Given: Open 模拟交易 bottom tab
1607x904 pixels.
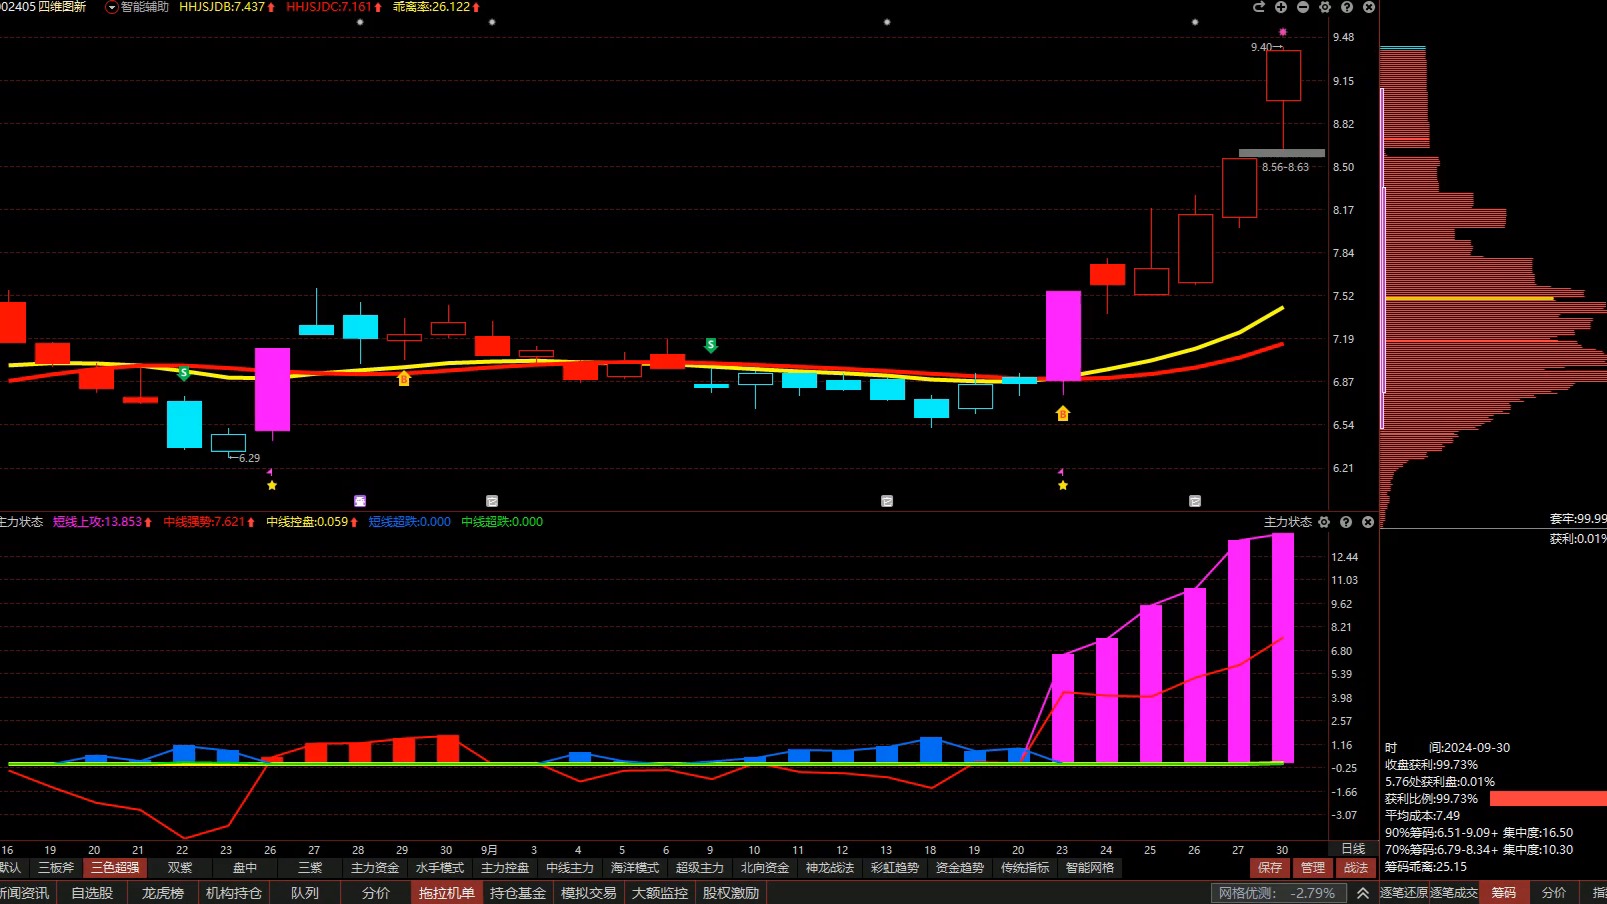Looking at the screenshot, I should [589, 893].
